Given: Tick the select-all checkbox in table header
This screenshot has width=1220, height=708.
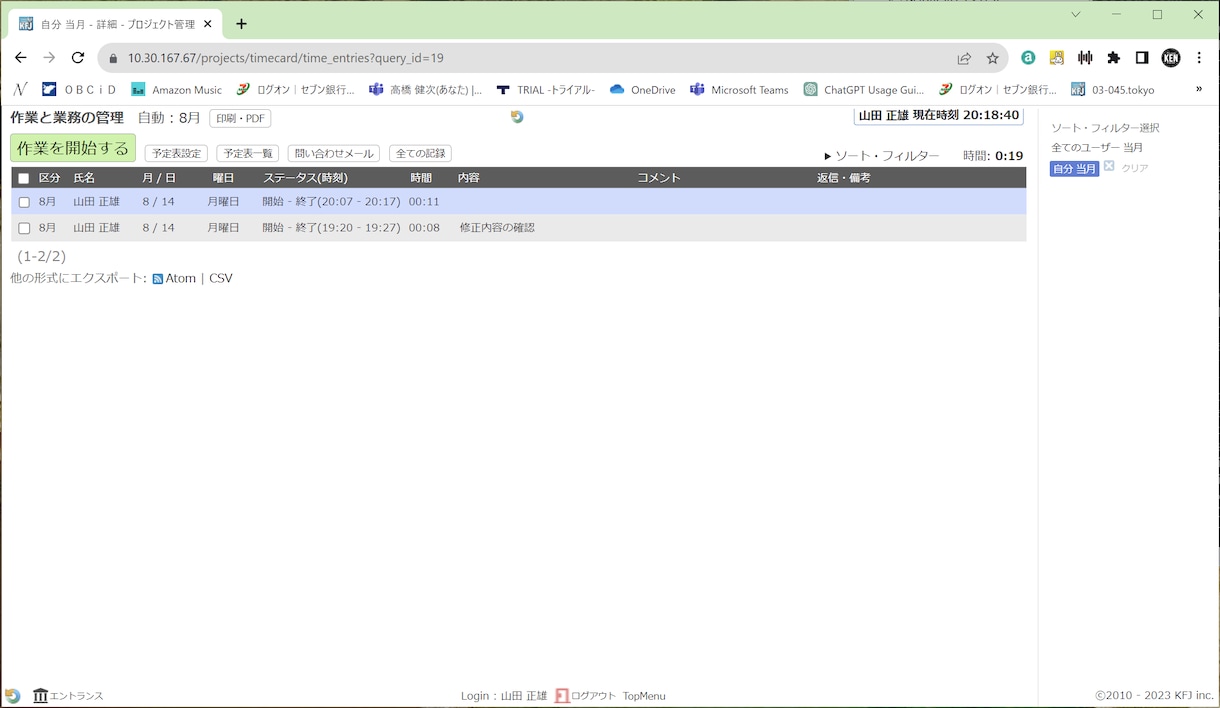Looking at the screenshot, I should [x=24, y=179].
